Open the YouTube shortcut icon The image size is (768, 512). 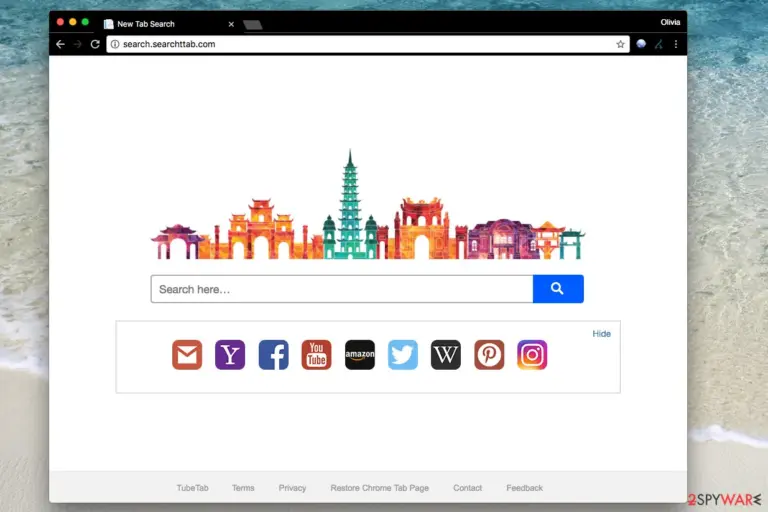click(x=316, y=355)
